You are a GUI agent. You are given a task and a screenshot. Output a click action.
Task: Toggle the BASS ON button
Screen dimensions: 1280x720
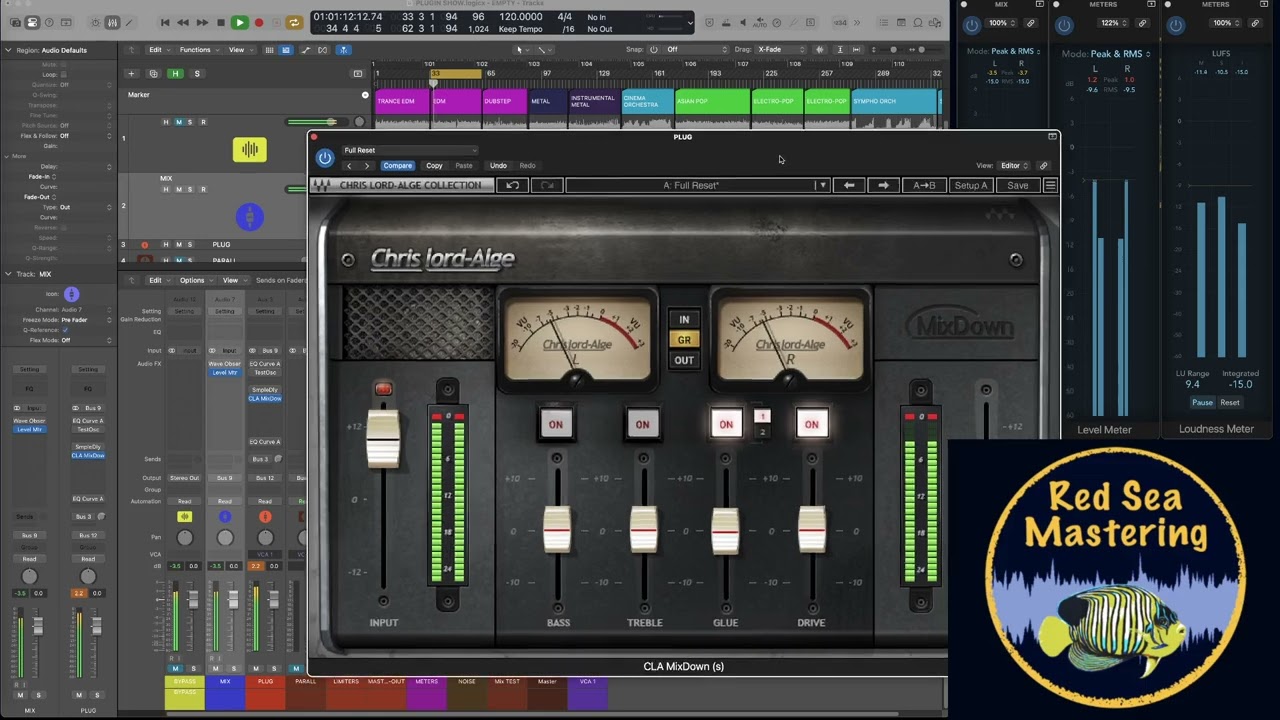pos(556,424)
